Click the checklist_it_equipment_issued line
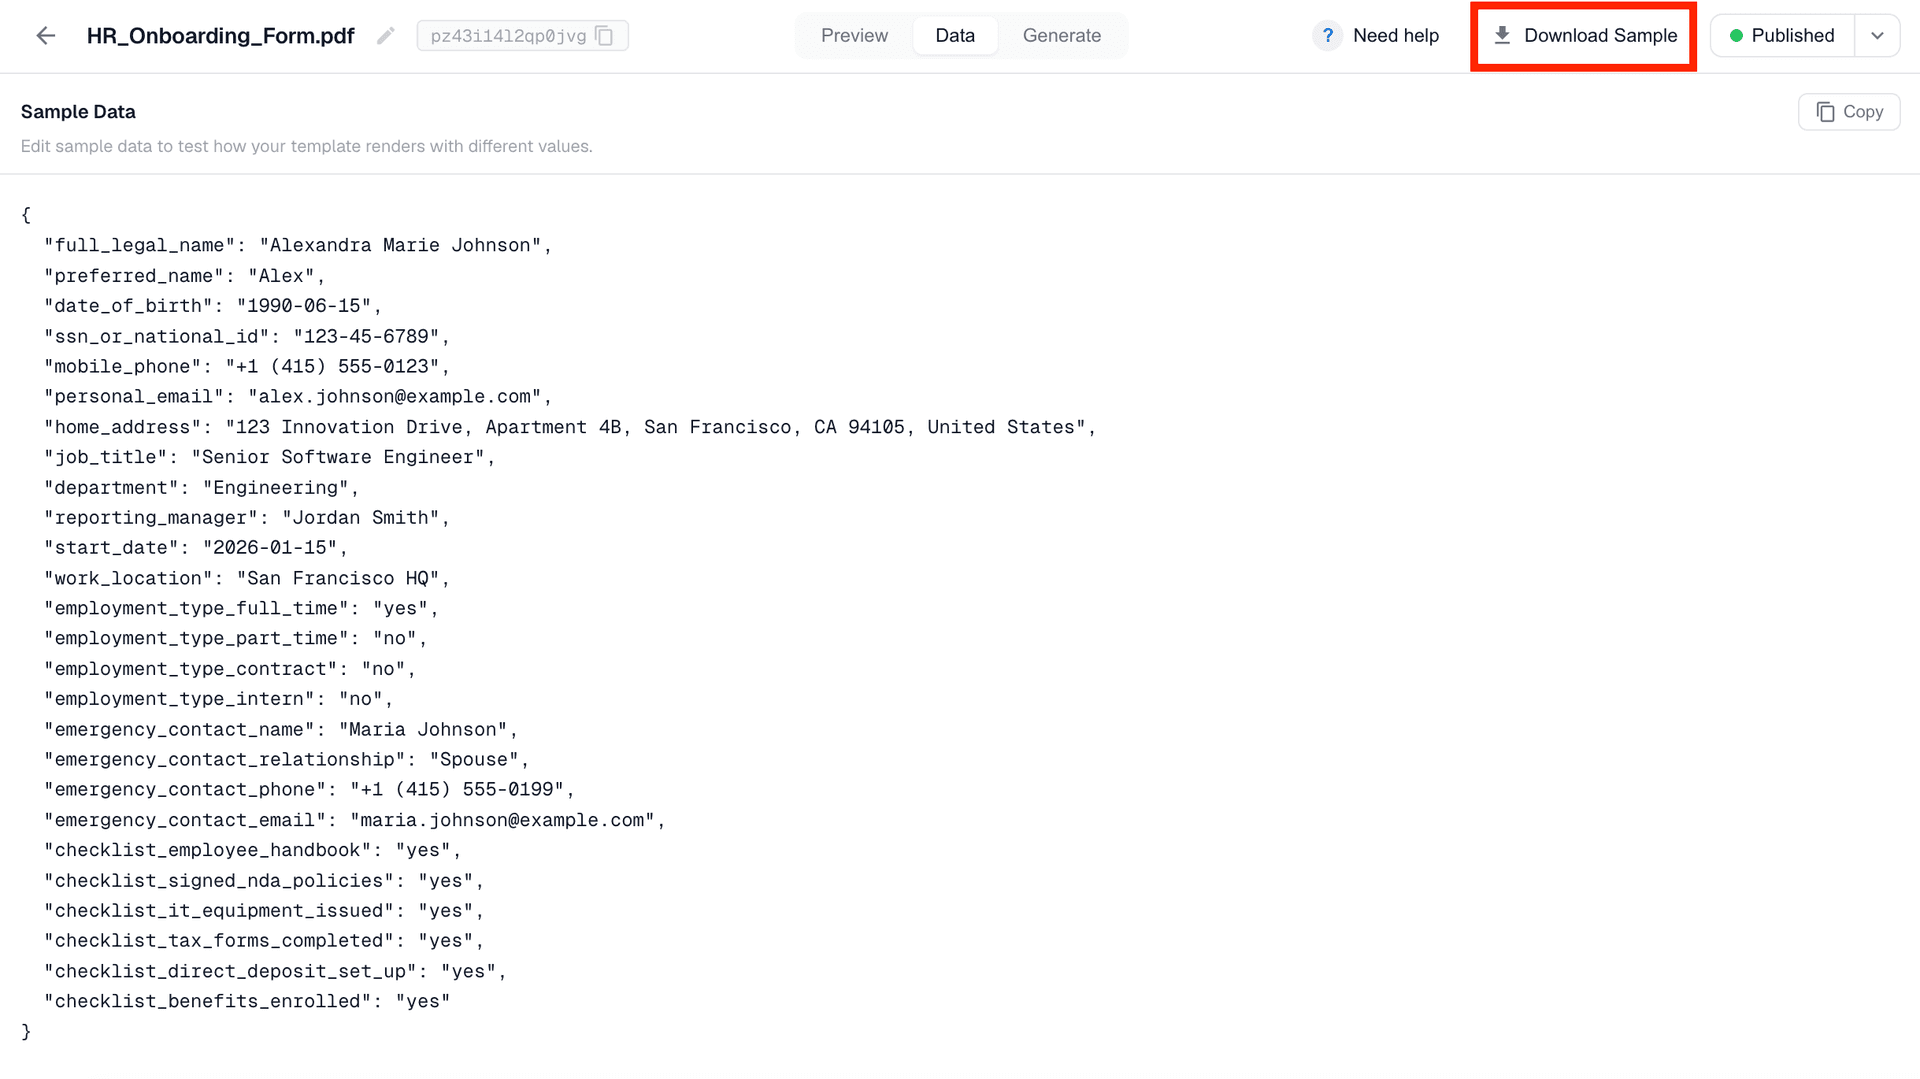This screenshot has width=1920, height=1079. [263, 910]
